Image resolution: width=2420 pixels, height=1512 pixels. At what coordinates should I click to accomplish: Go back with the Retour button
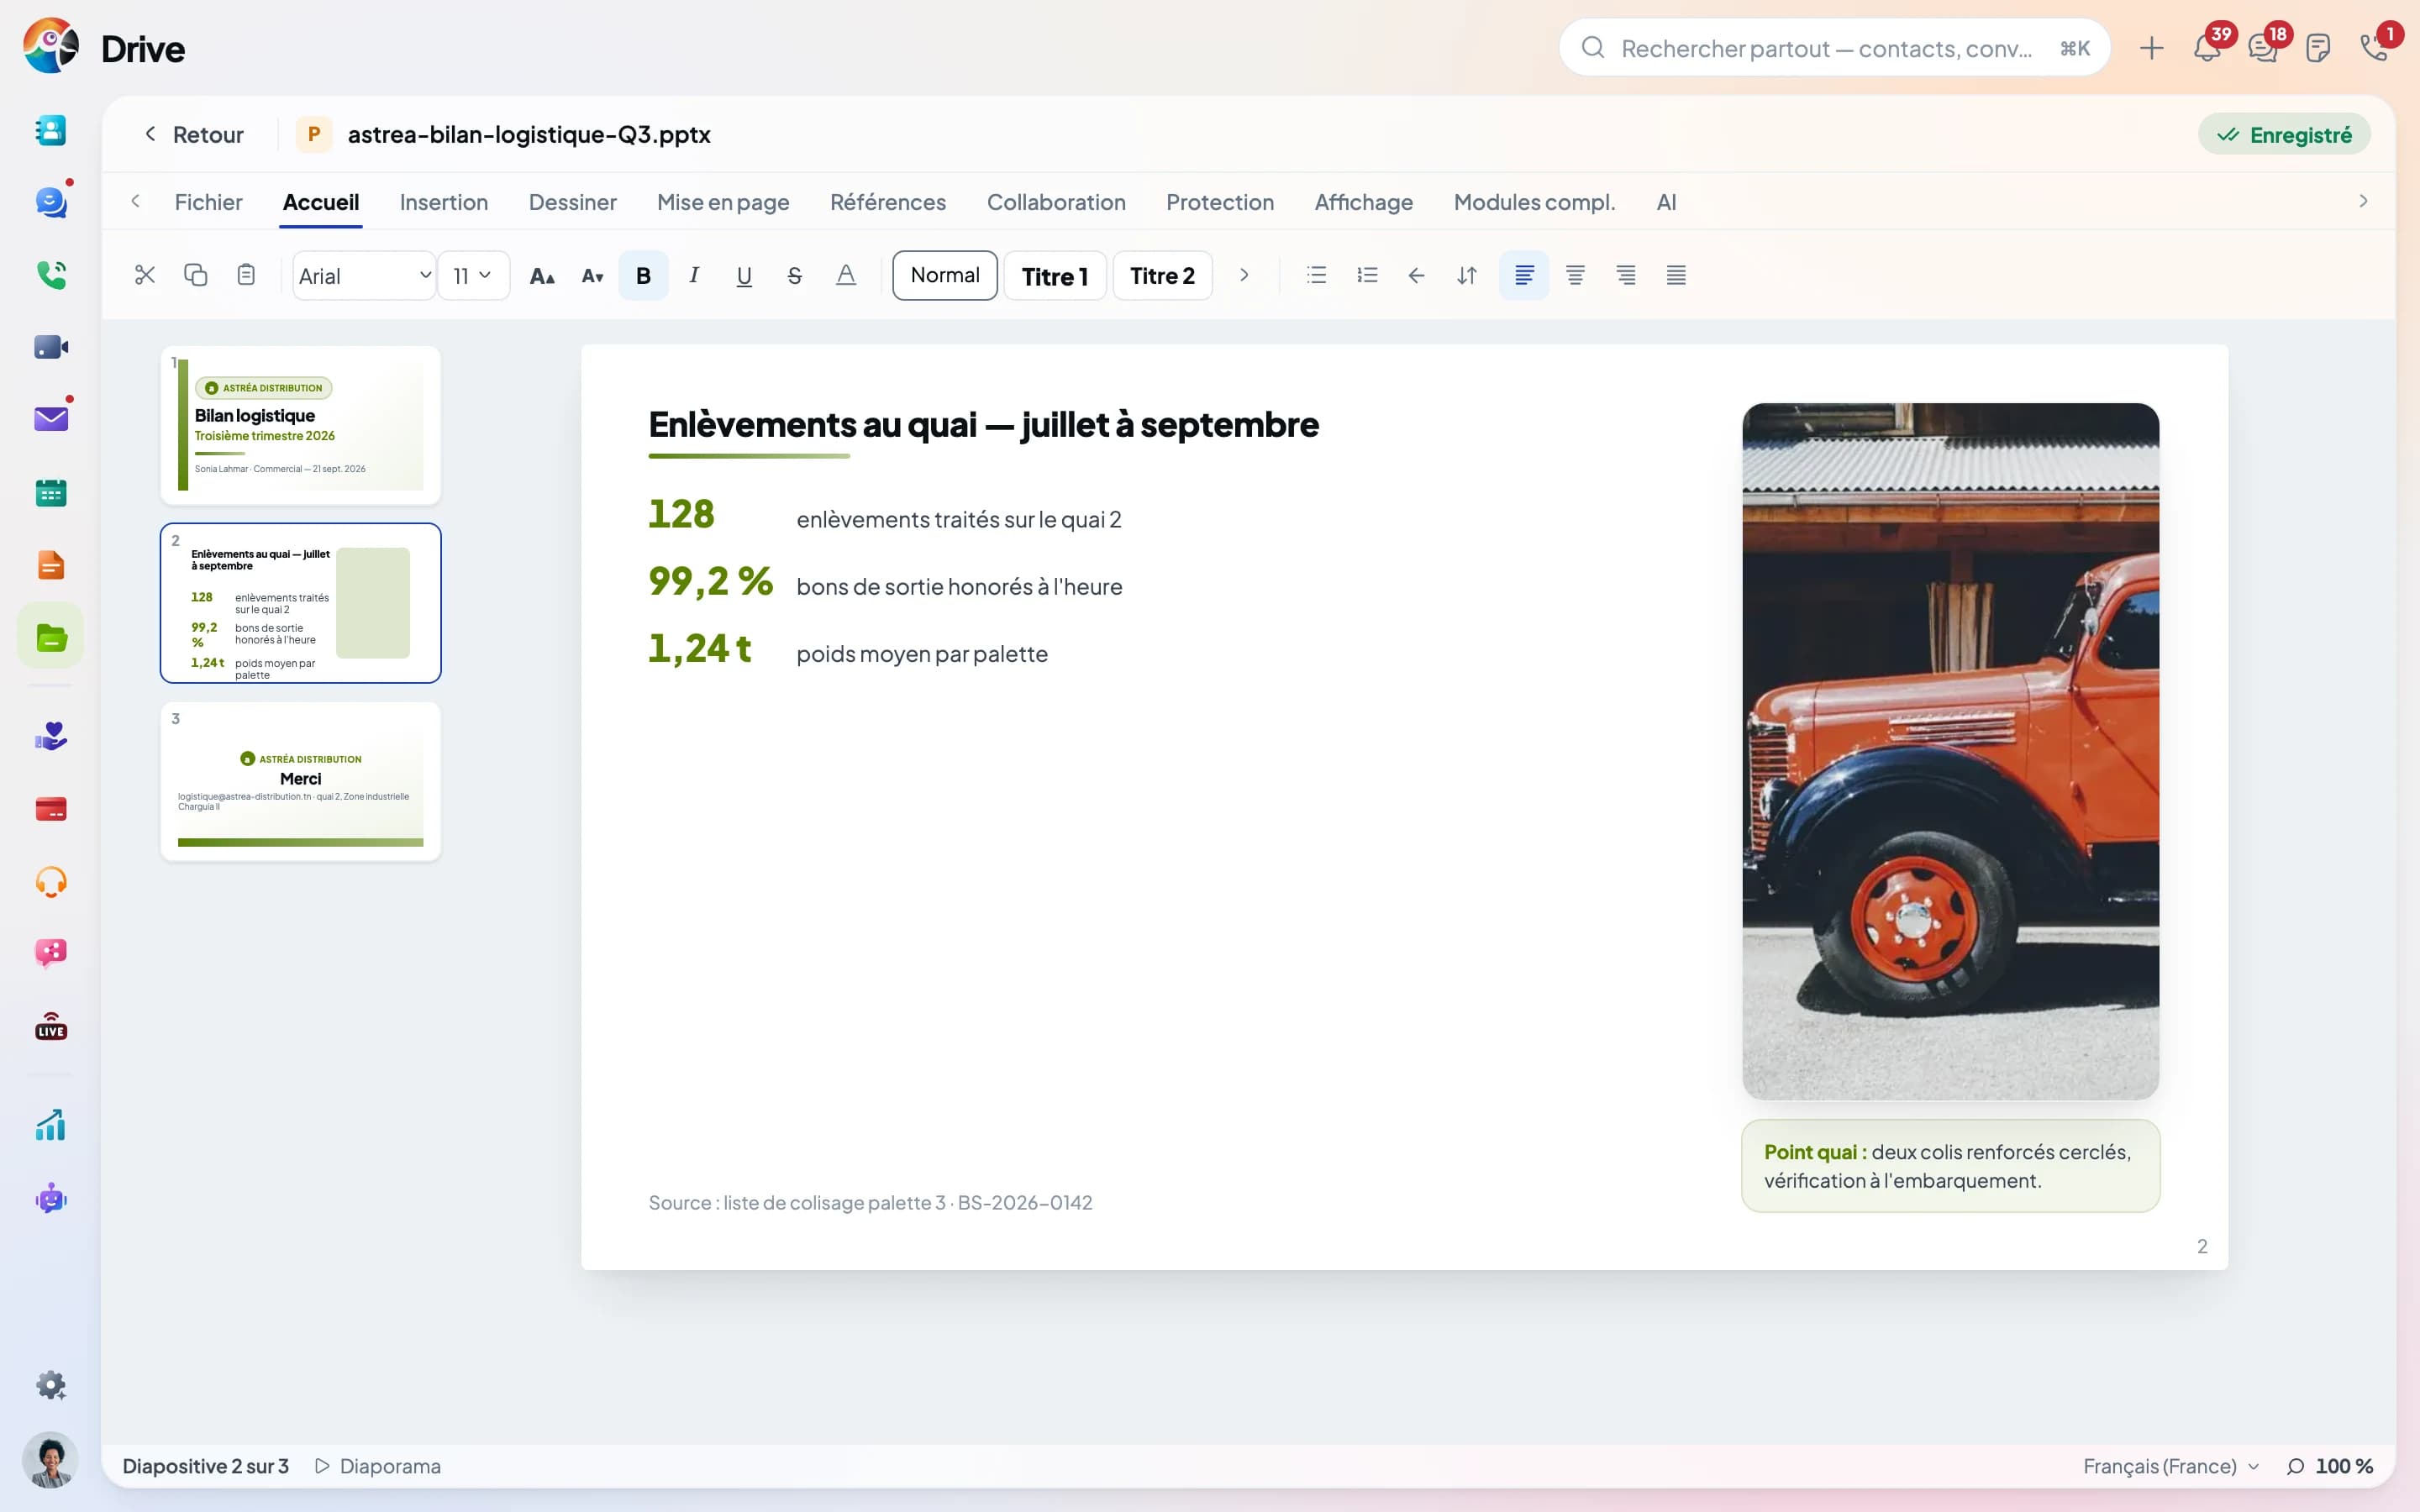tap(193, 134)
